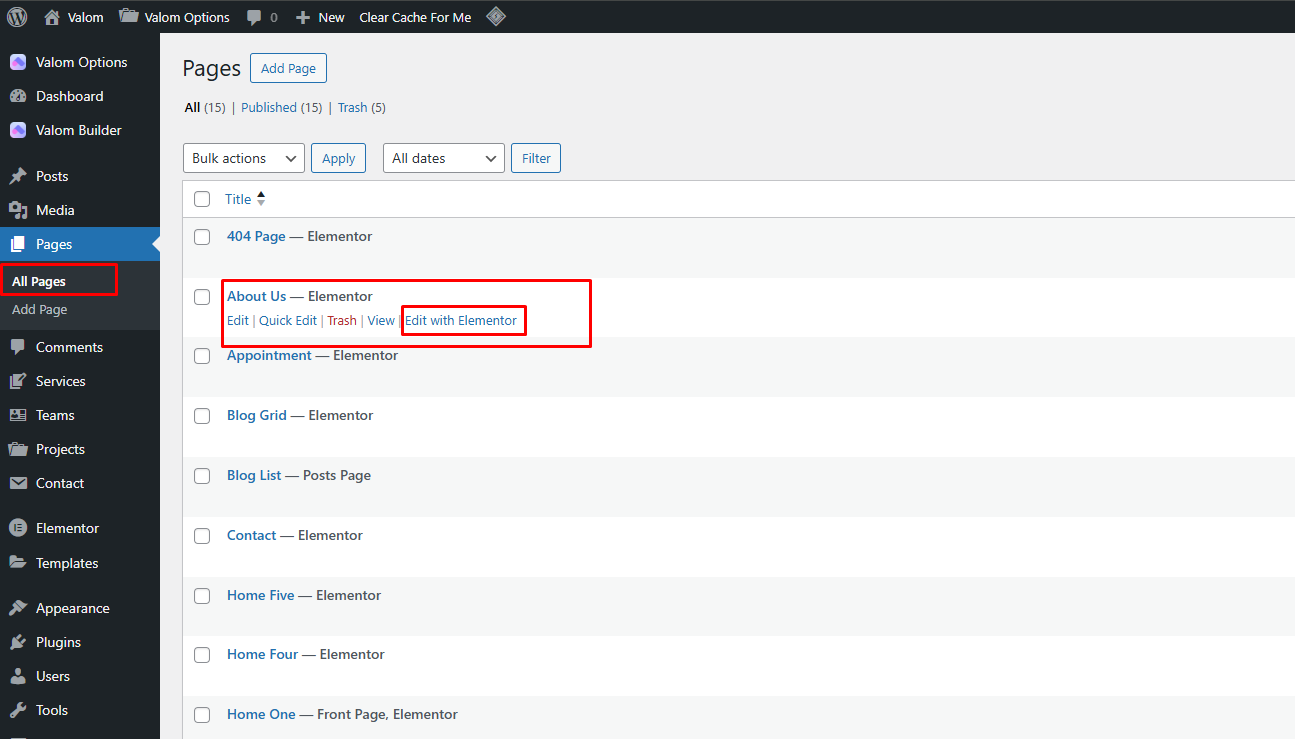1295x739 pixels.
Task: Click the diamond icon in top admin bar
Action: click(495, 17)
